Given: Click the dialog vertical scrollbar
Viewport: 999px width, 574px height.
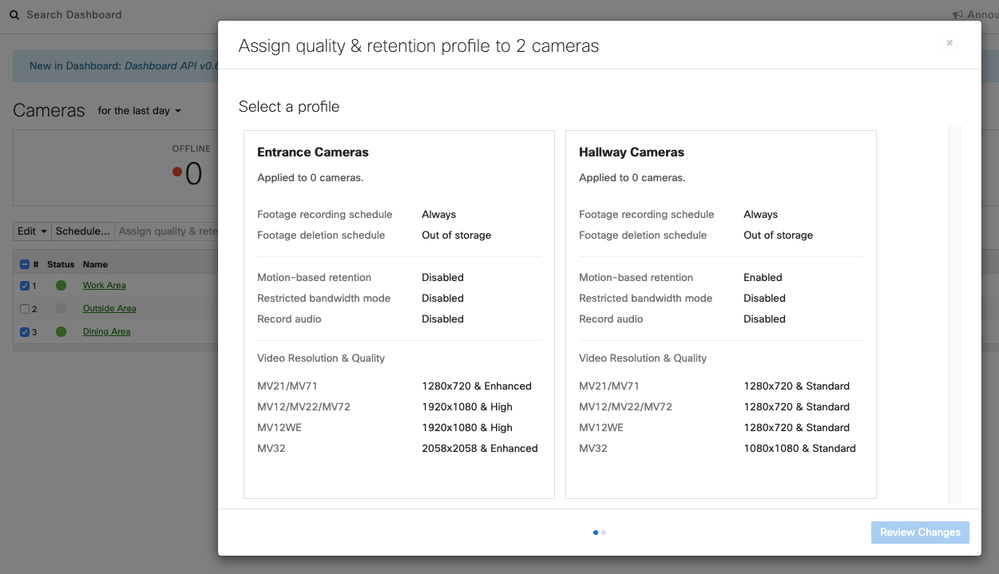Looking at the screenshot, I should coord(954,314).
